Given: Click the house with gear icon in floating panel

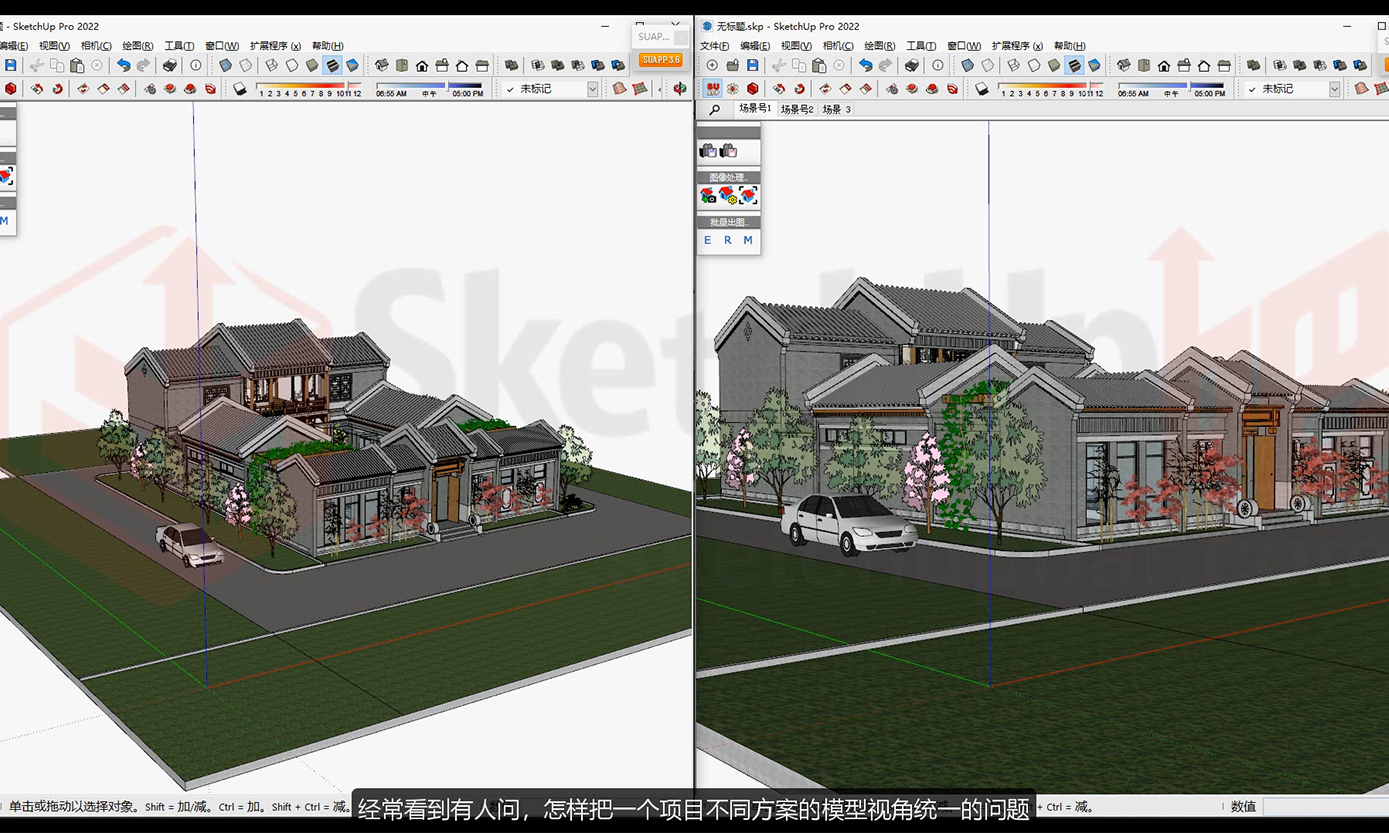Looking at the screenshot, I should click(728, 196).
